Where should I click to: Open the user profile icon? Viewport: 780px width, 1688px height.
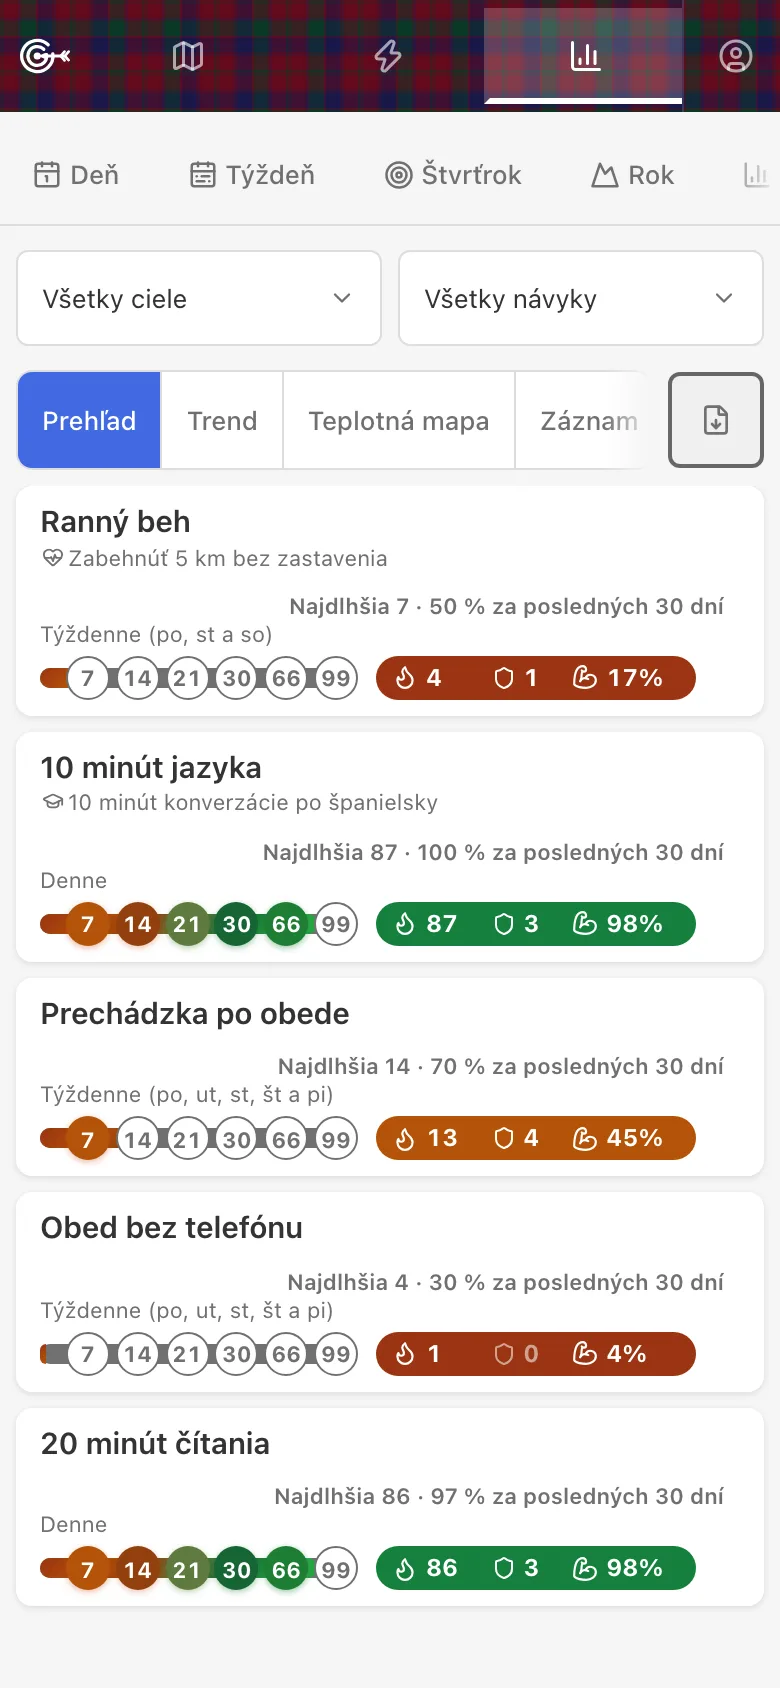tap(735, 56)
